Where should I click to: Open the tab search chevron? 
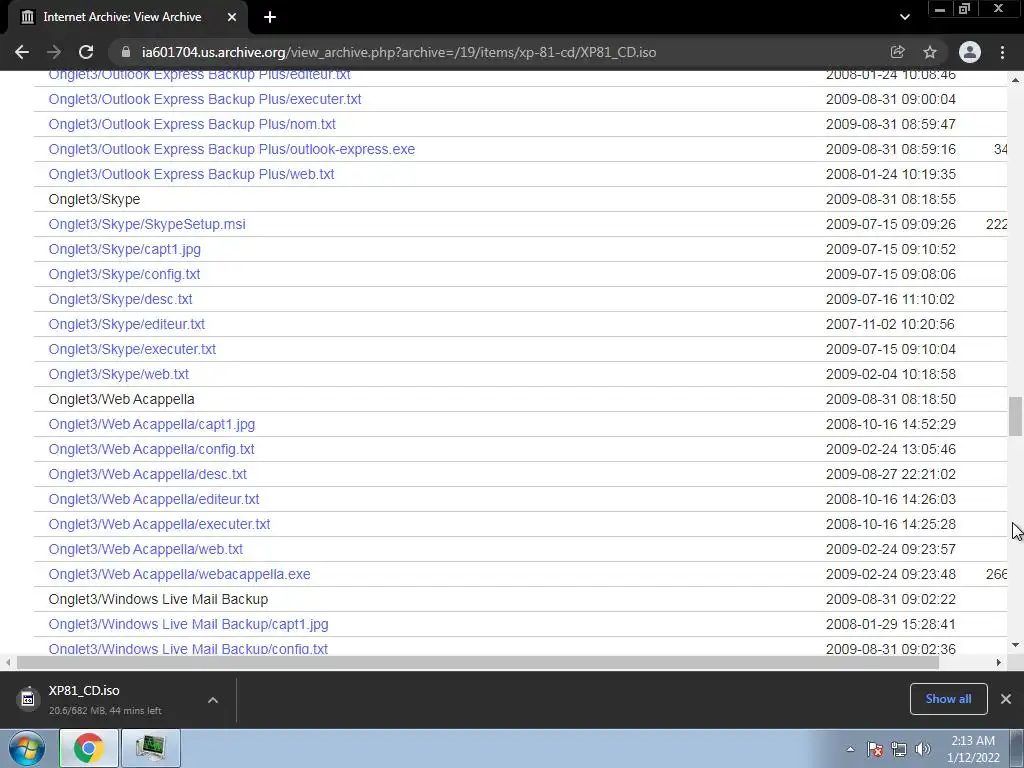(x=904, y=17)
